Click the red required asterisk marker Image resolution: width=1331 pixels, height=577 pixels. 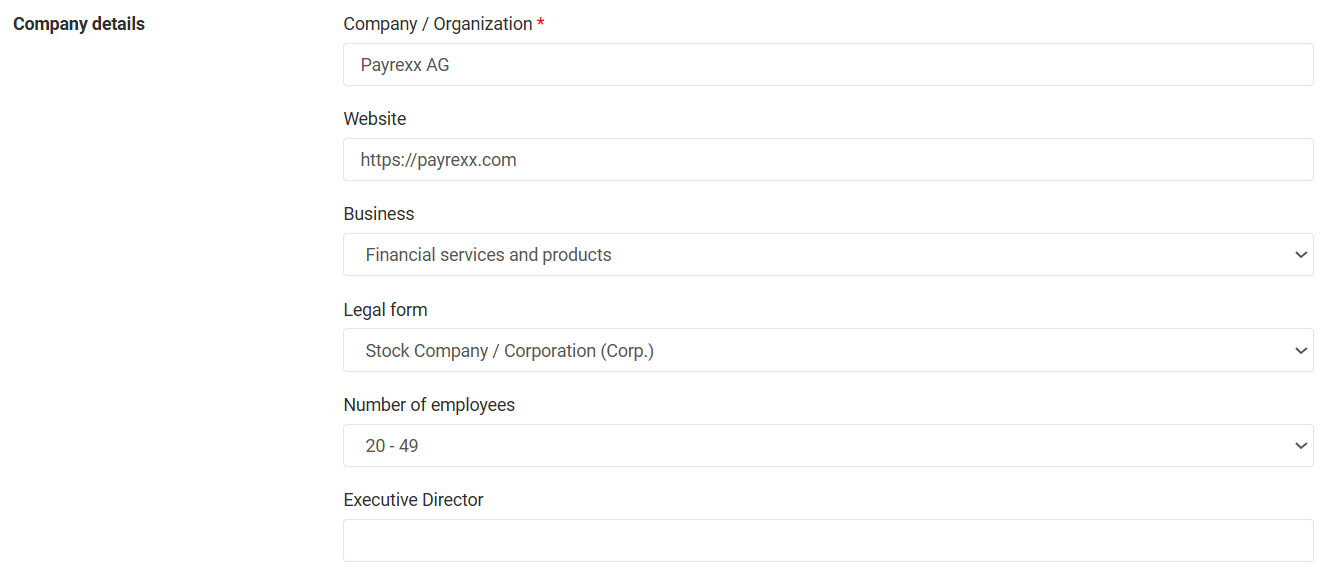coord(541,24)
